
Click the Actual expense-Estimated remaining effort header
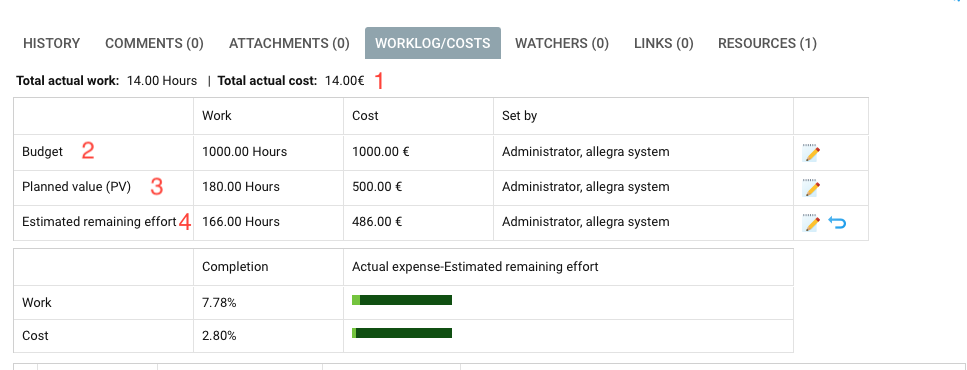pos(475,267)
